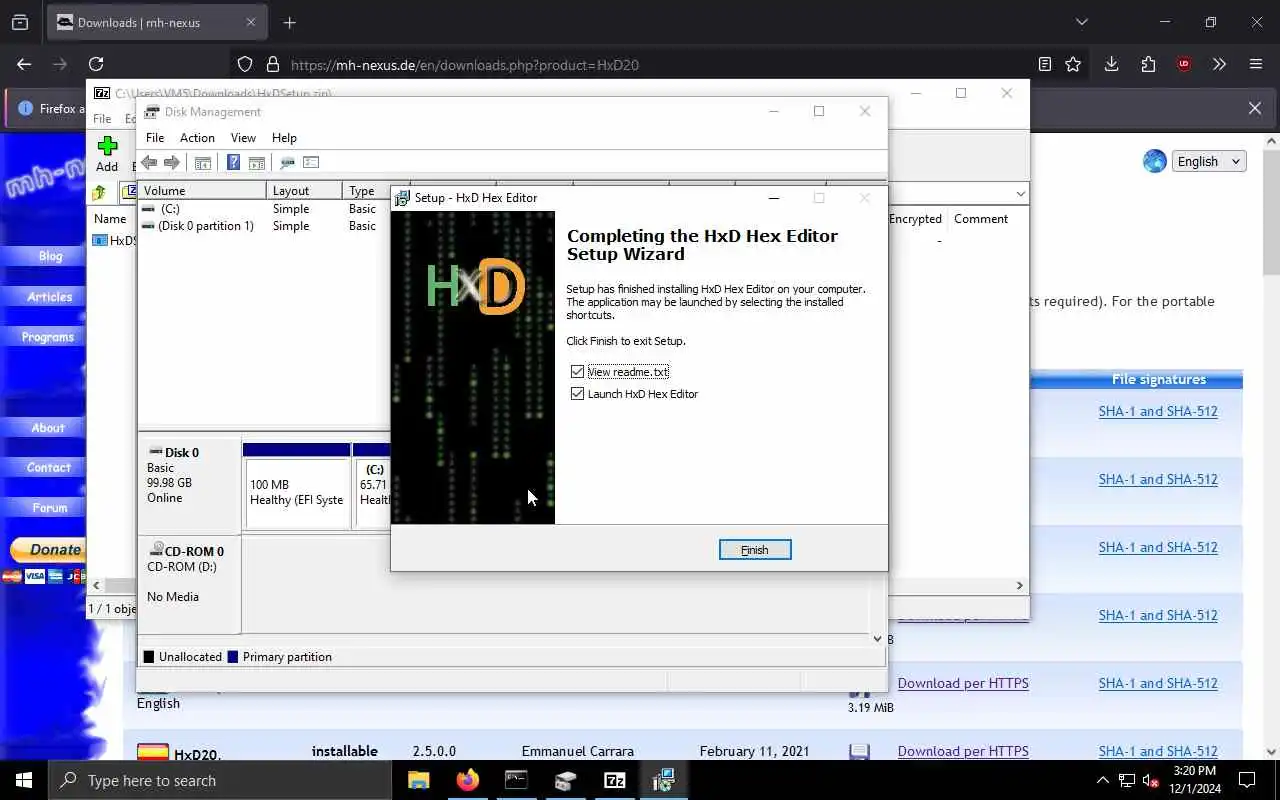Screen dimensions: 1280x800
Task: Click the Settings list icon in Disk Management toolbar
Action: [x=311, y=163]
